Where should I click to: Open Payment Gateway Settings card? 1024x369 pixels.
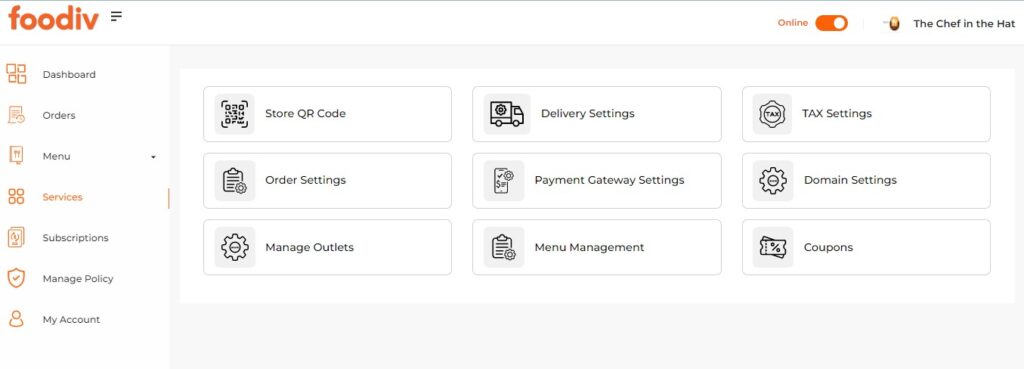click(x=597, y=181)
